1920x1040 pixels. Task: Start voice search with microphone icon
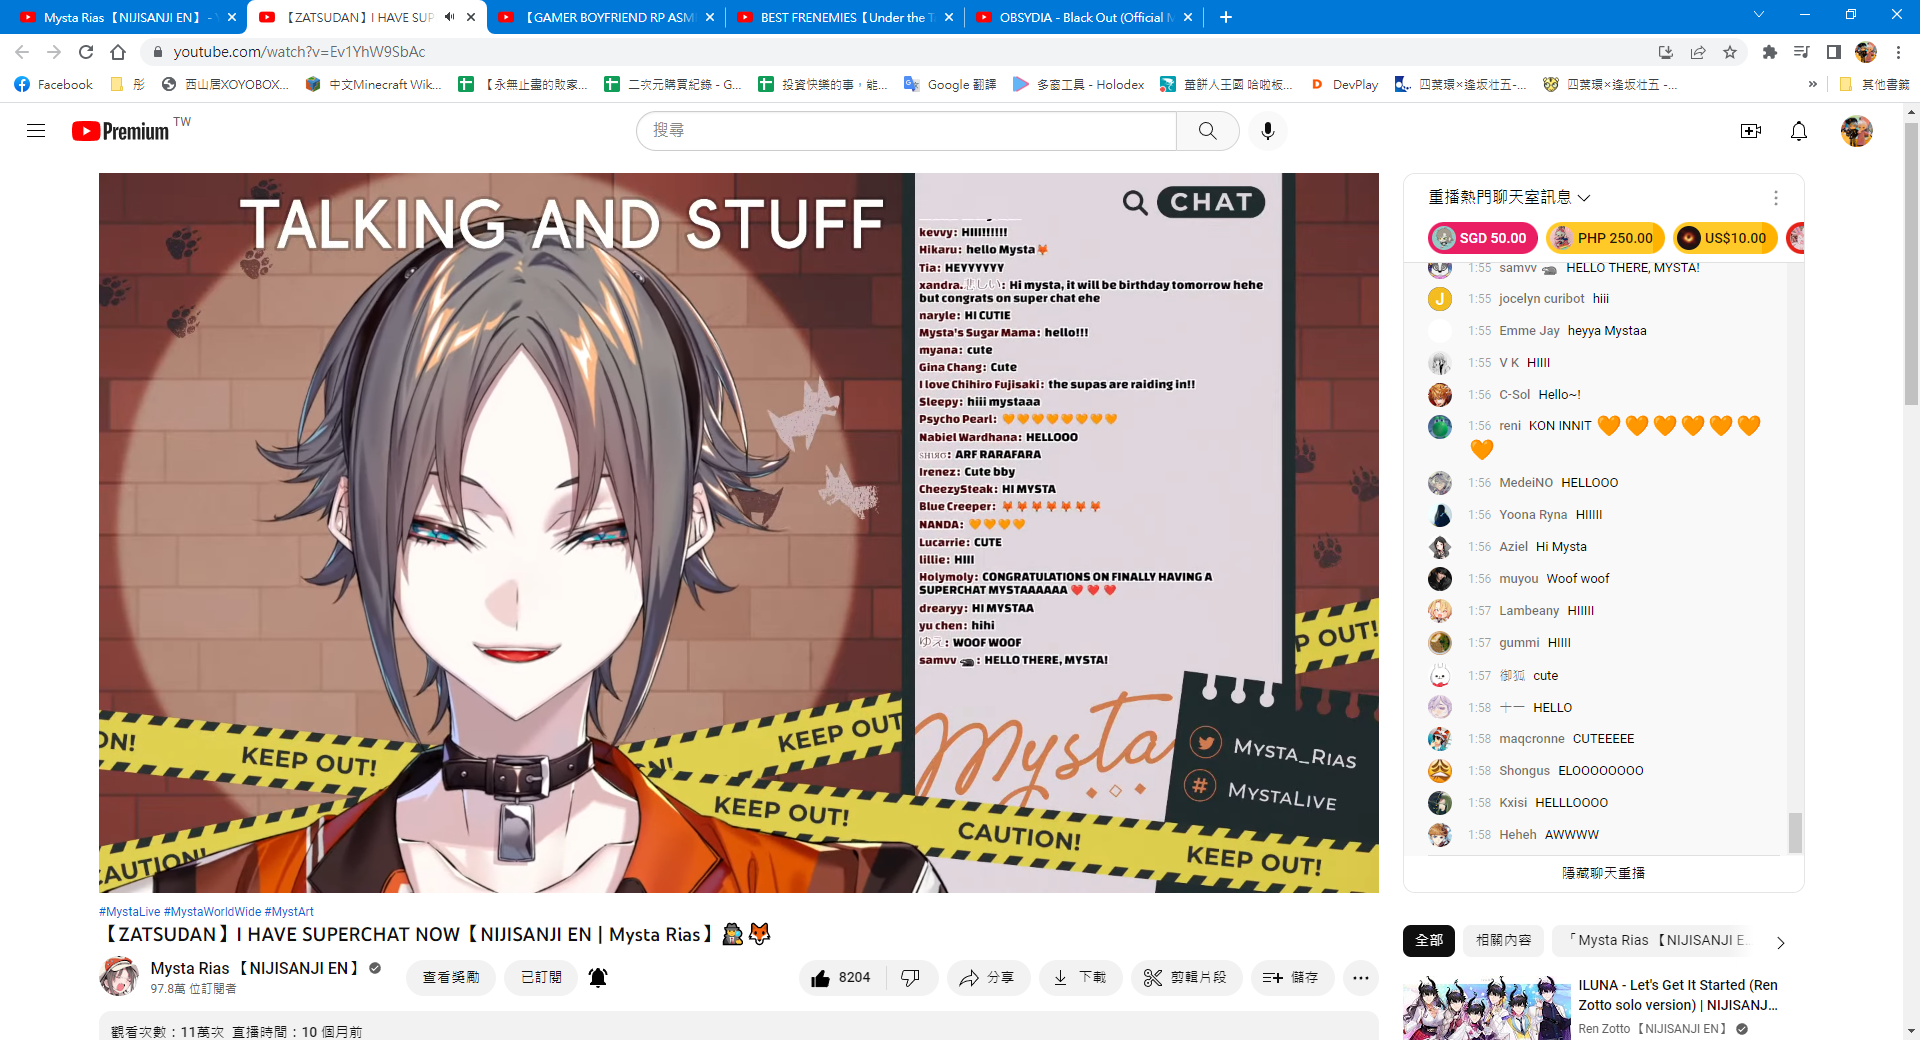tap(1267, 131)
